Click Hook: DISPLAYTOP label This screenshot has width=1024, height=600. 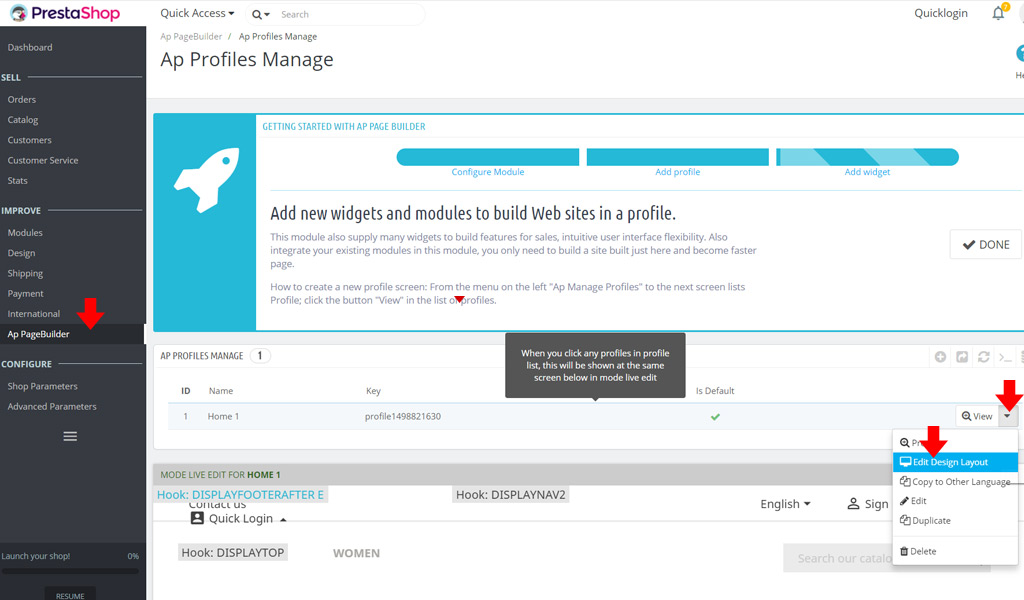[232, 552]
